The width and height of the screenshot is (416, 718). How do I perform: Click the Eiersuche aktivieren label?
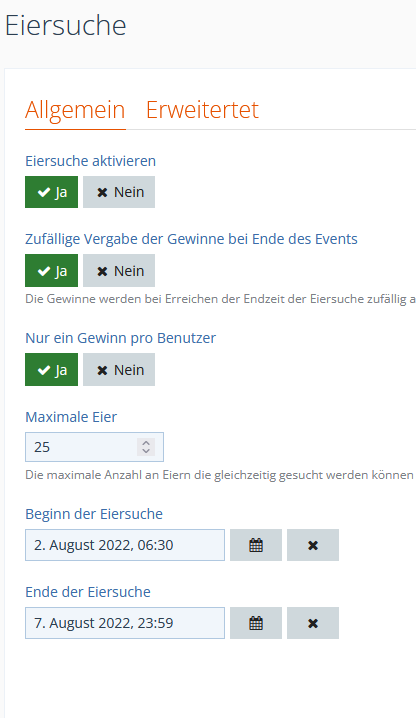coord(91,161)
